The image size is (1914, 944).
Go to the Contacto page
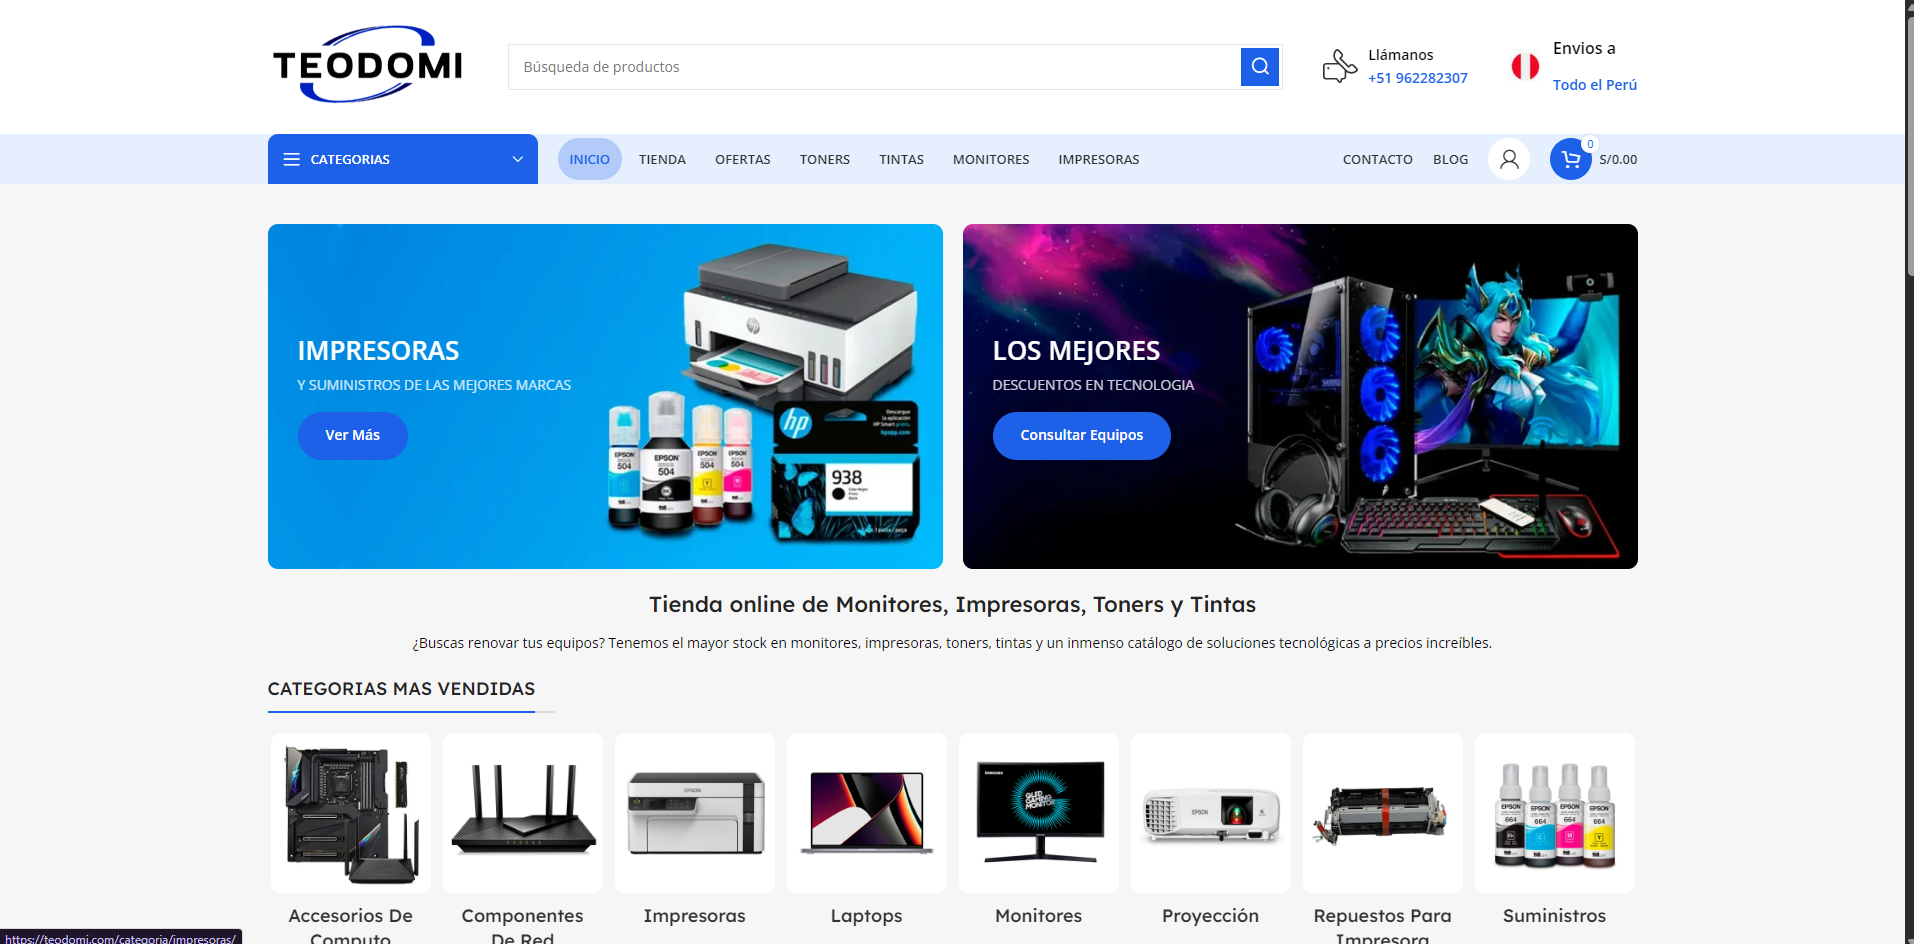click(1378, 159)
